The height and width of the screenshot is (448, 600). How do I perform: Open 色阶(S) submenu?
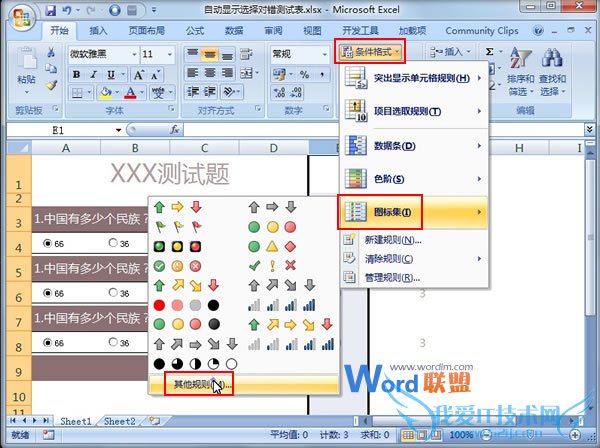tap(414, 179)
